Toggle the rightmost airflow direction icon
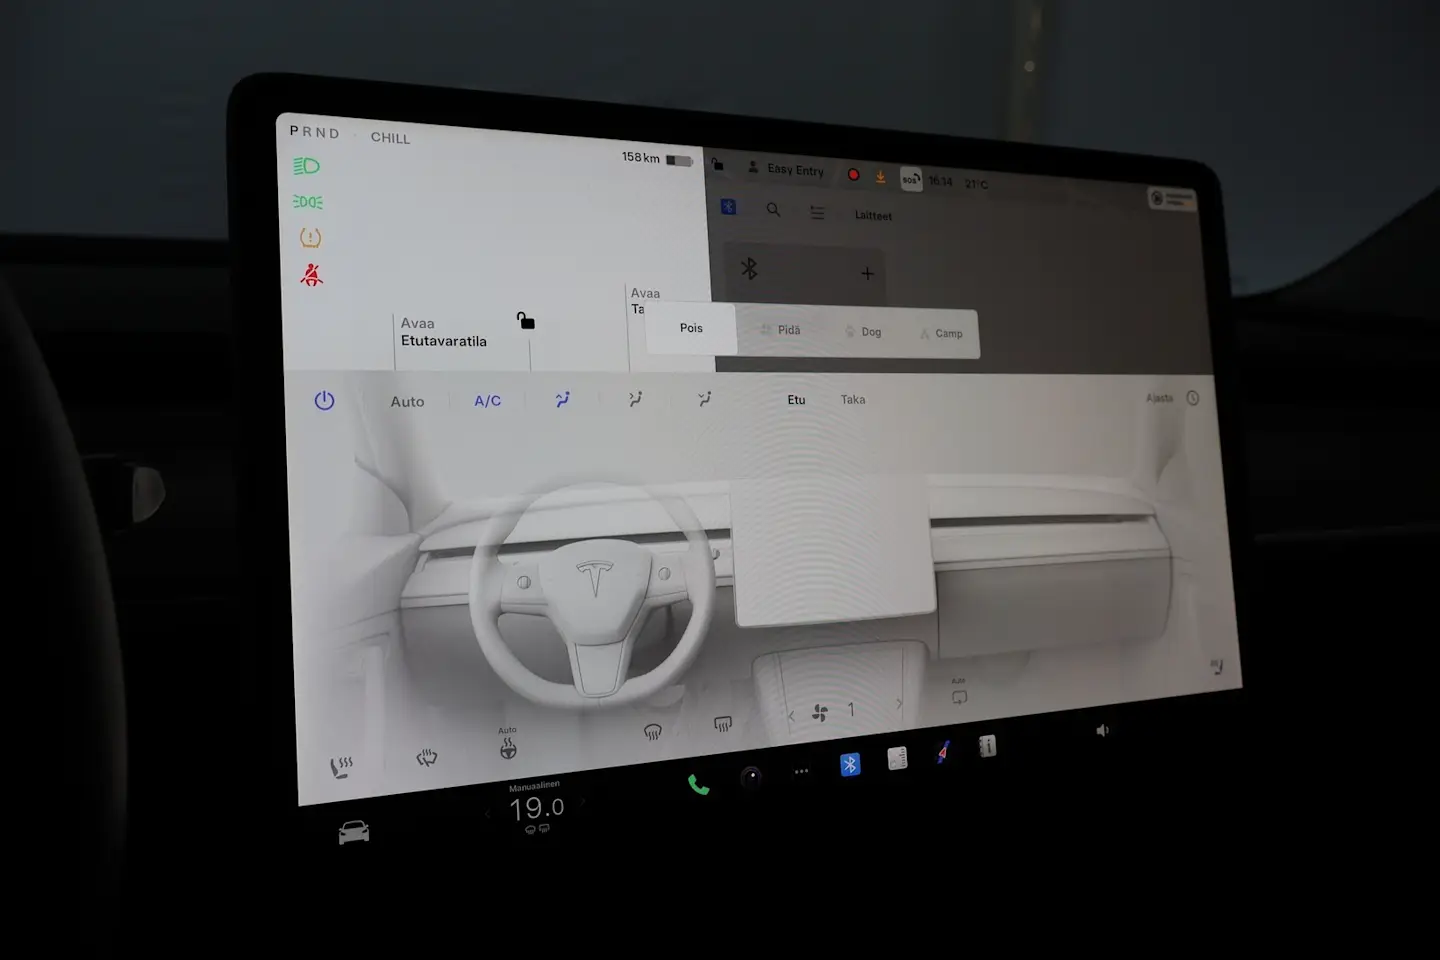Viewport: 1440px width, 960px height. pos(705,399)
